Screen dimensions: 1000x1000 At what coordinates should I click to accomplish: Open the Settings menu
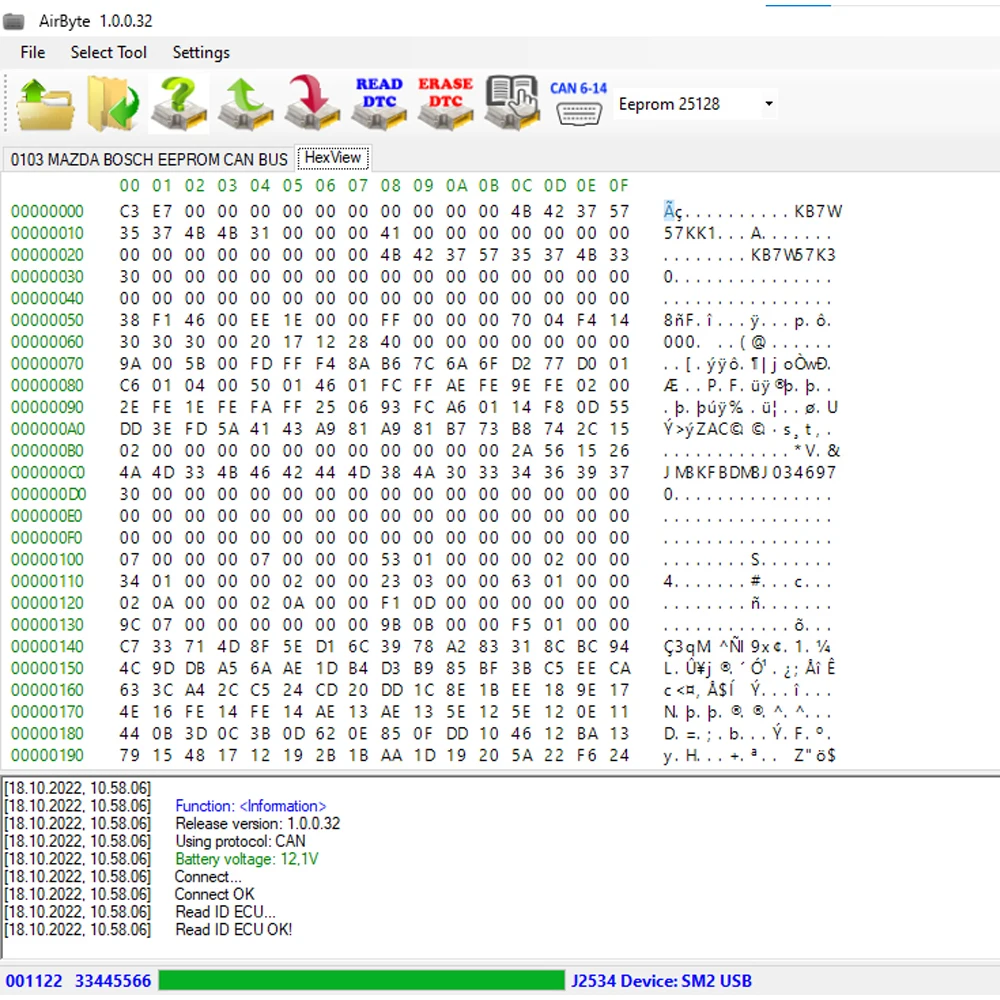click(x=201, y=52)
